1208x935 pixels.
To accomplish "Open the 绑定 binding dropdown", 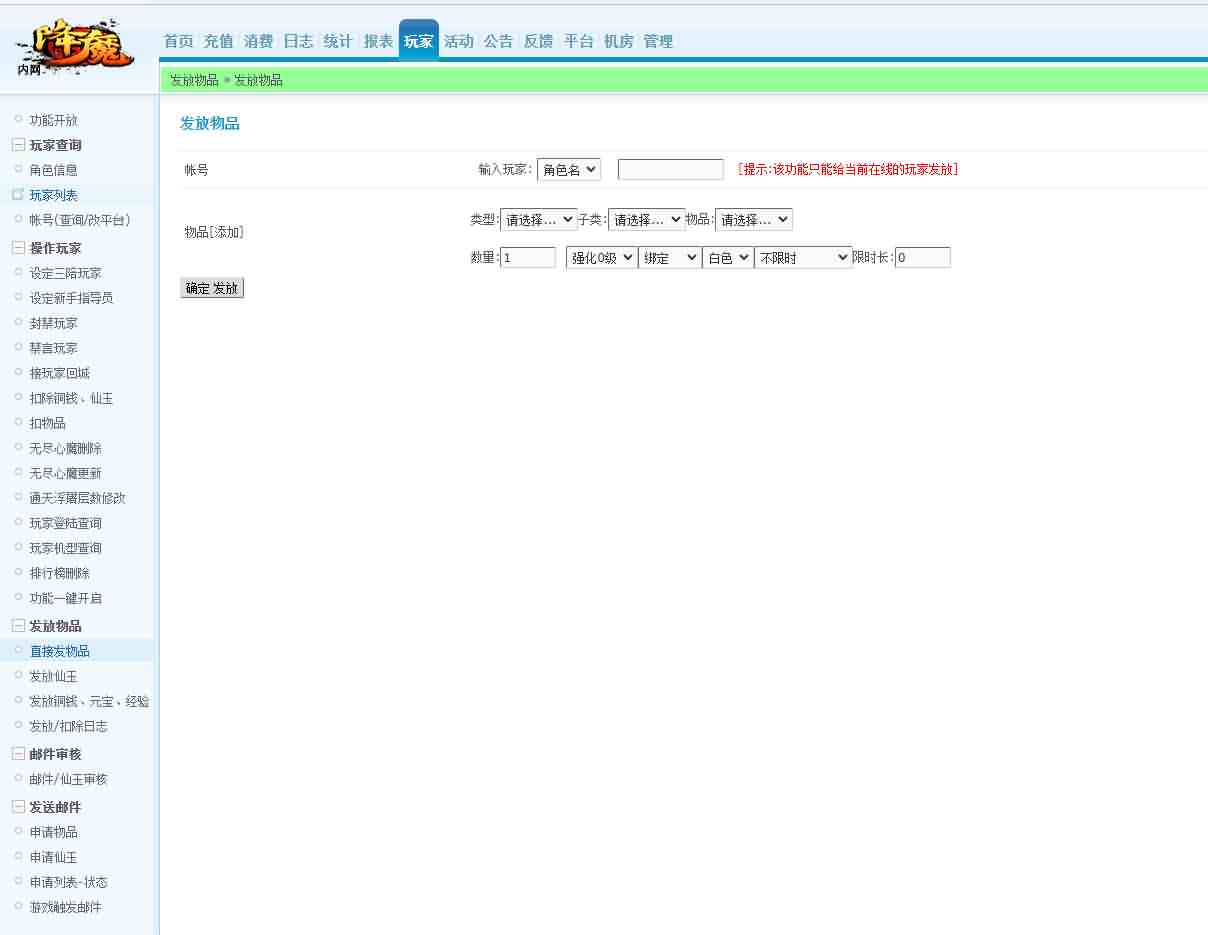I will pyautogui.click(x=670, y=257).
